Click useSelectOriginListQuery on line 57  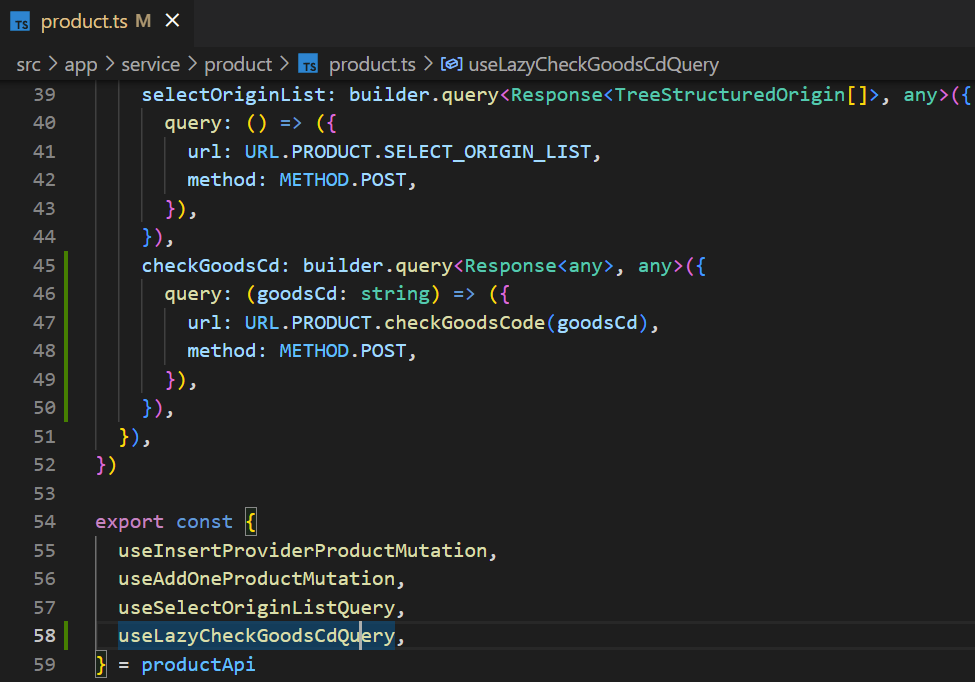click(257, 608)
